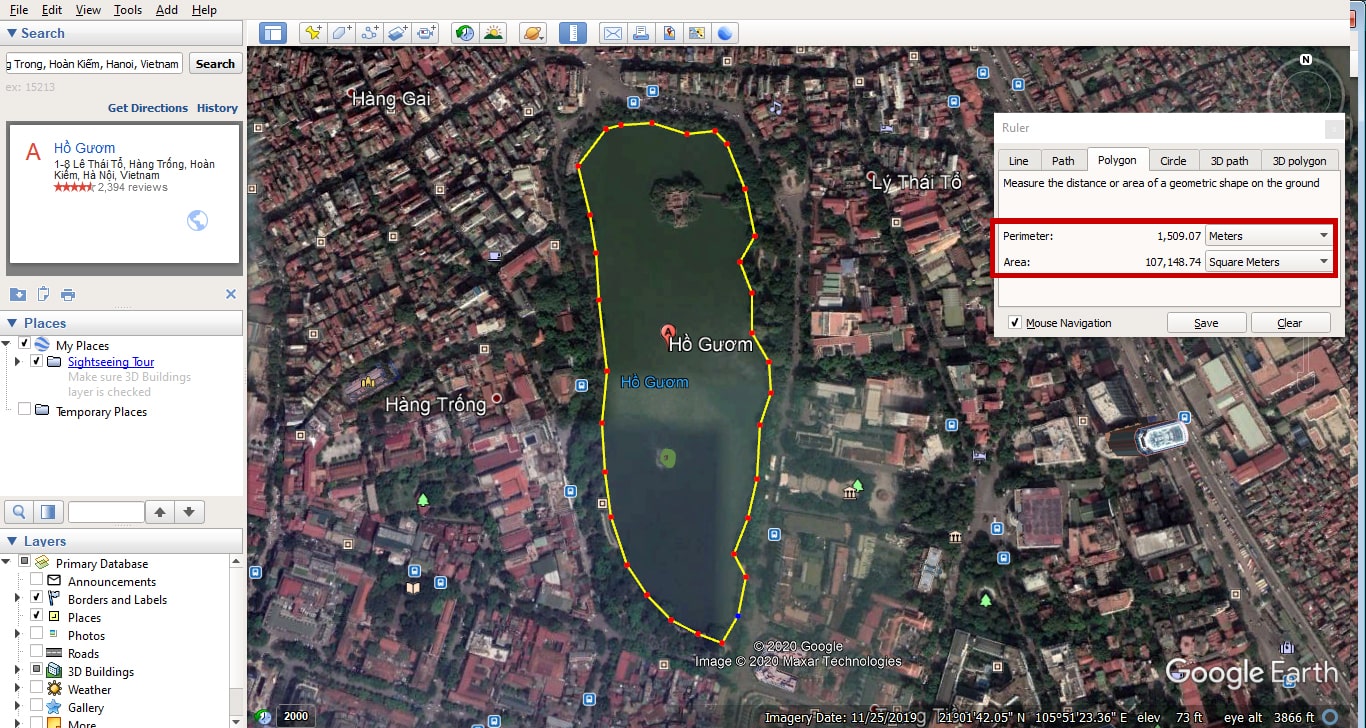Click the blue Earth globe toolbar icon
Viewport: 1366px width, 728px height.
pos(725,33)
